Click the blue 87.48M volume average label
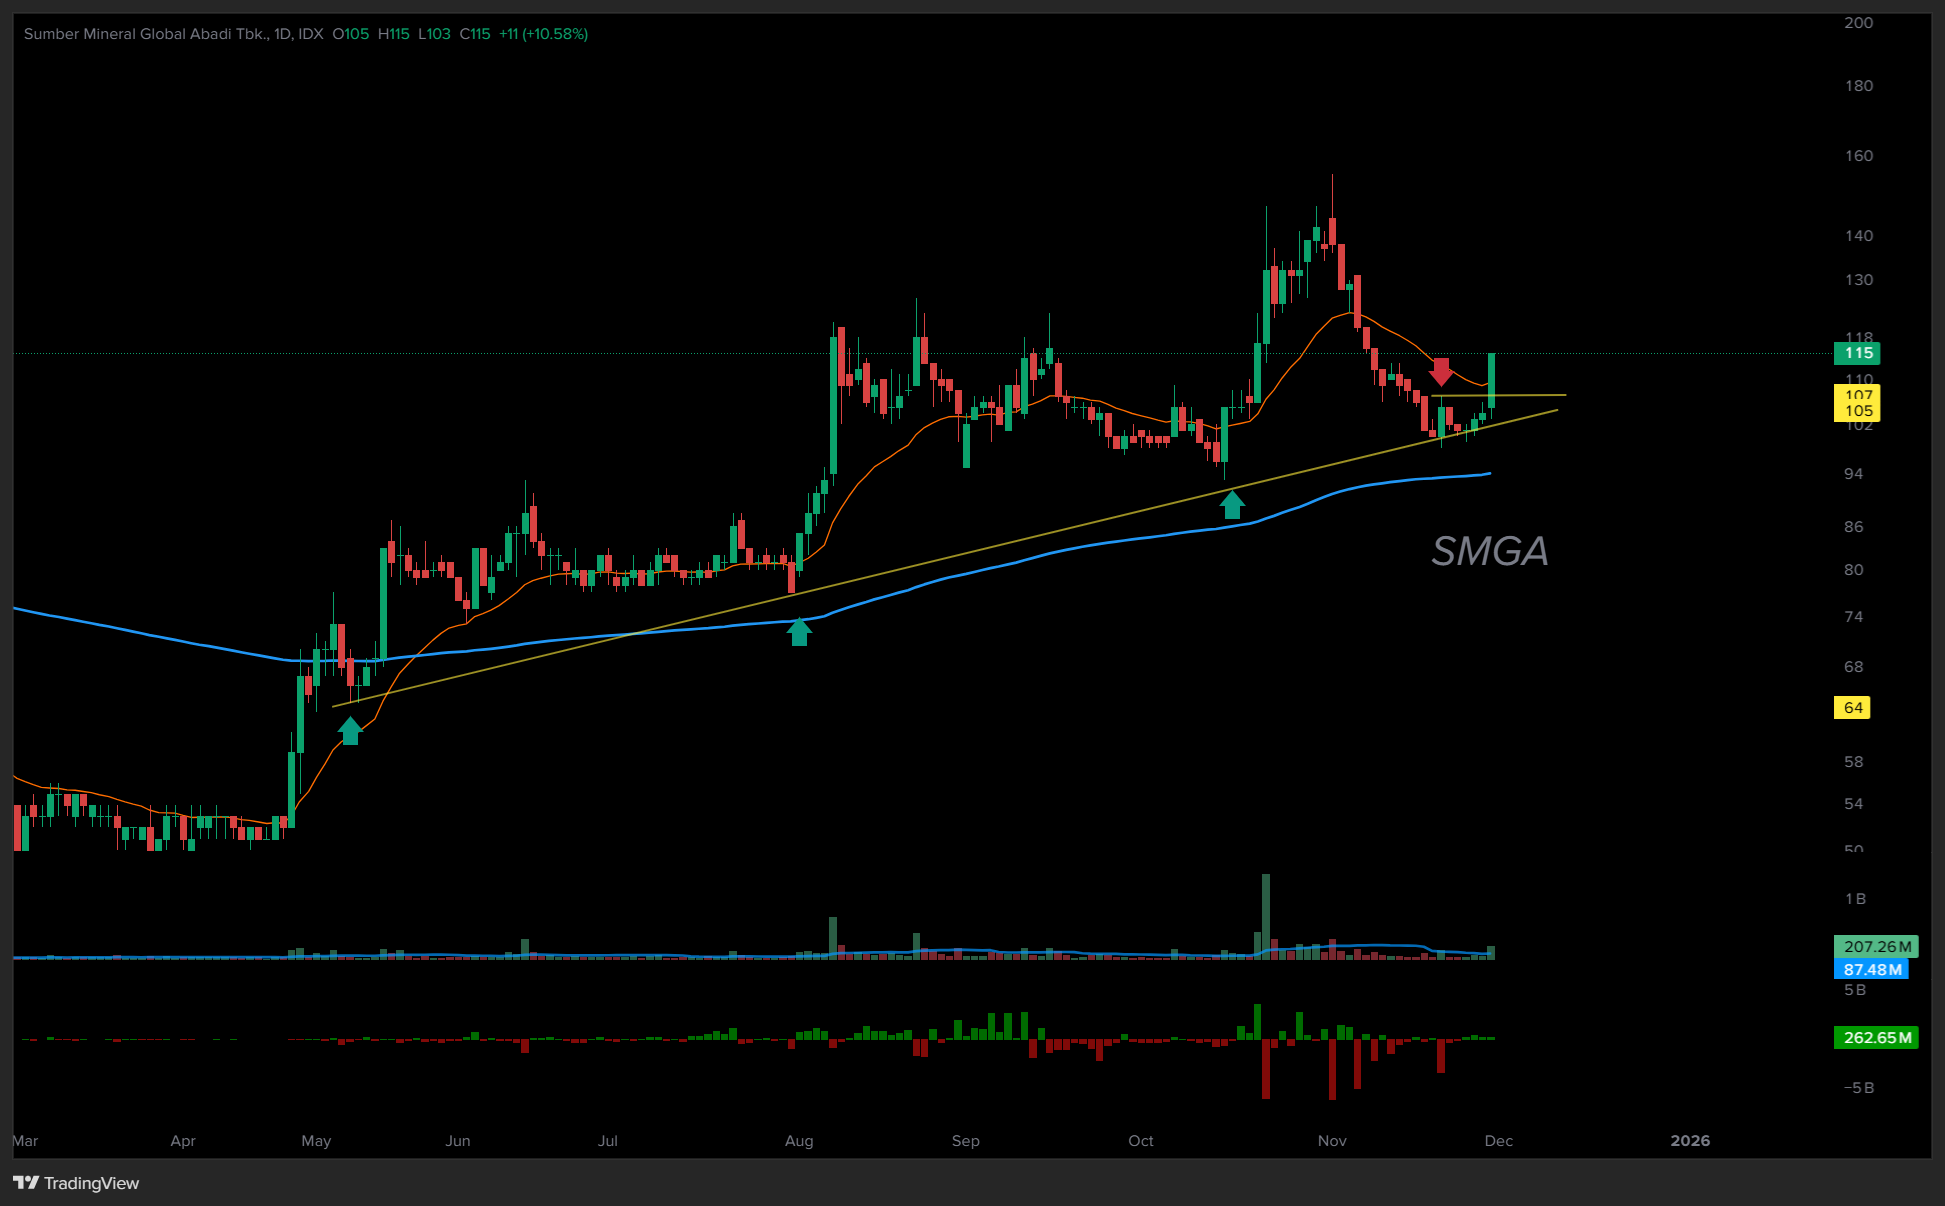Viewport: 1945px width, 1206px height. coord(1871,970)
